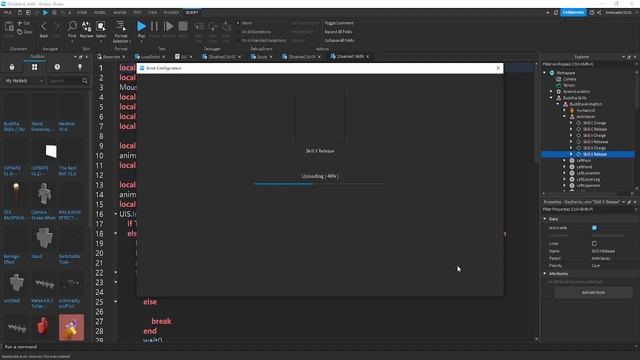Open the Creations lightbulb icon in the Toolbox

[80, 67]
